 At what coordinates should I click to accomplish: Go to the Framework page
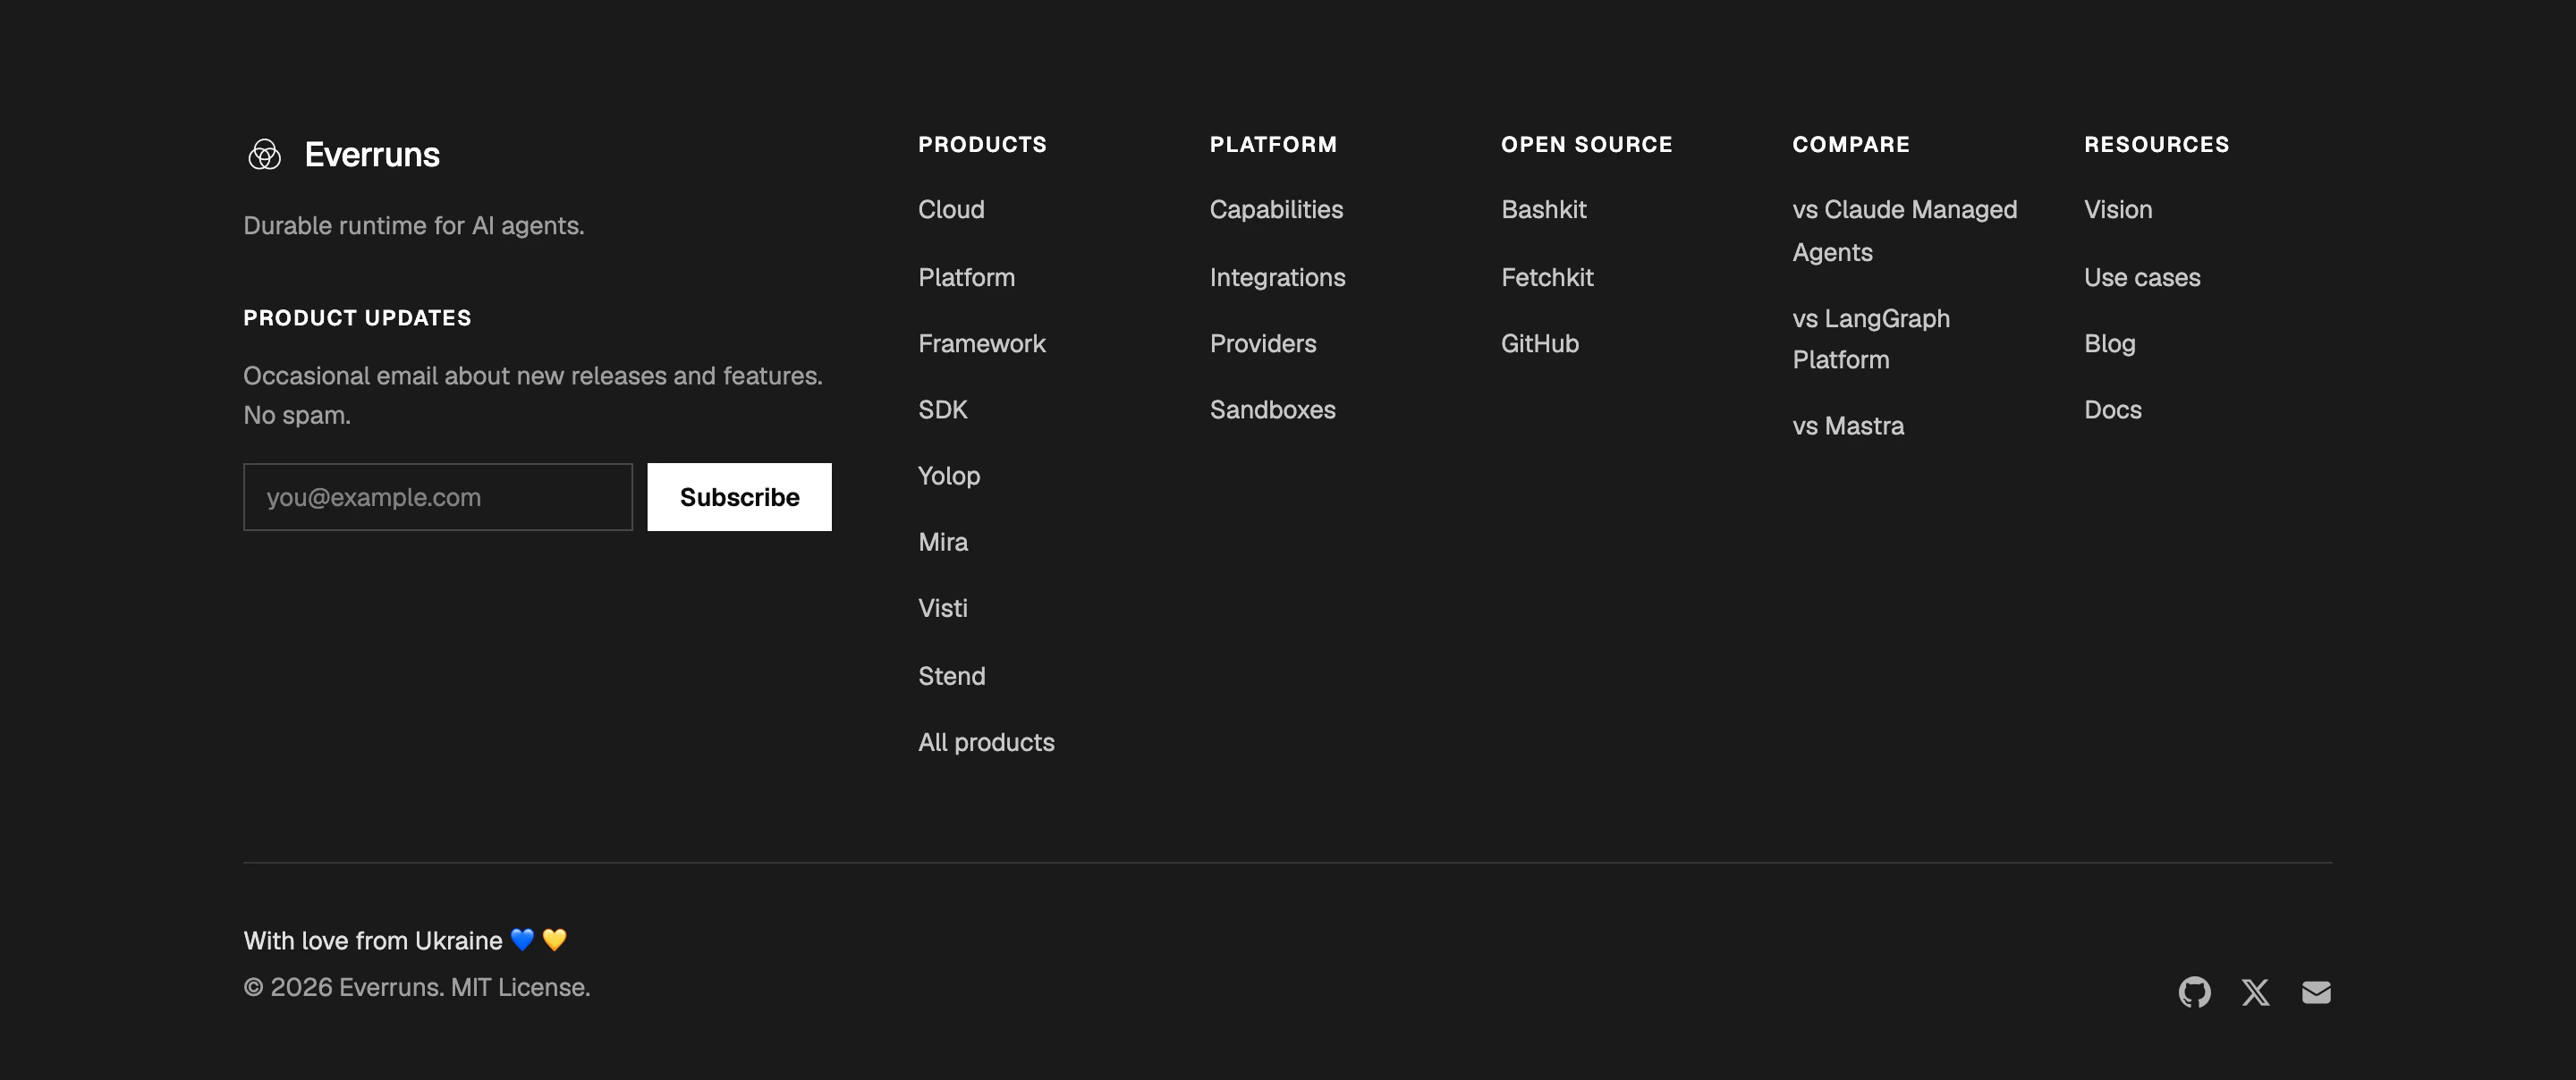click(x=981, y=344)
